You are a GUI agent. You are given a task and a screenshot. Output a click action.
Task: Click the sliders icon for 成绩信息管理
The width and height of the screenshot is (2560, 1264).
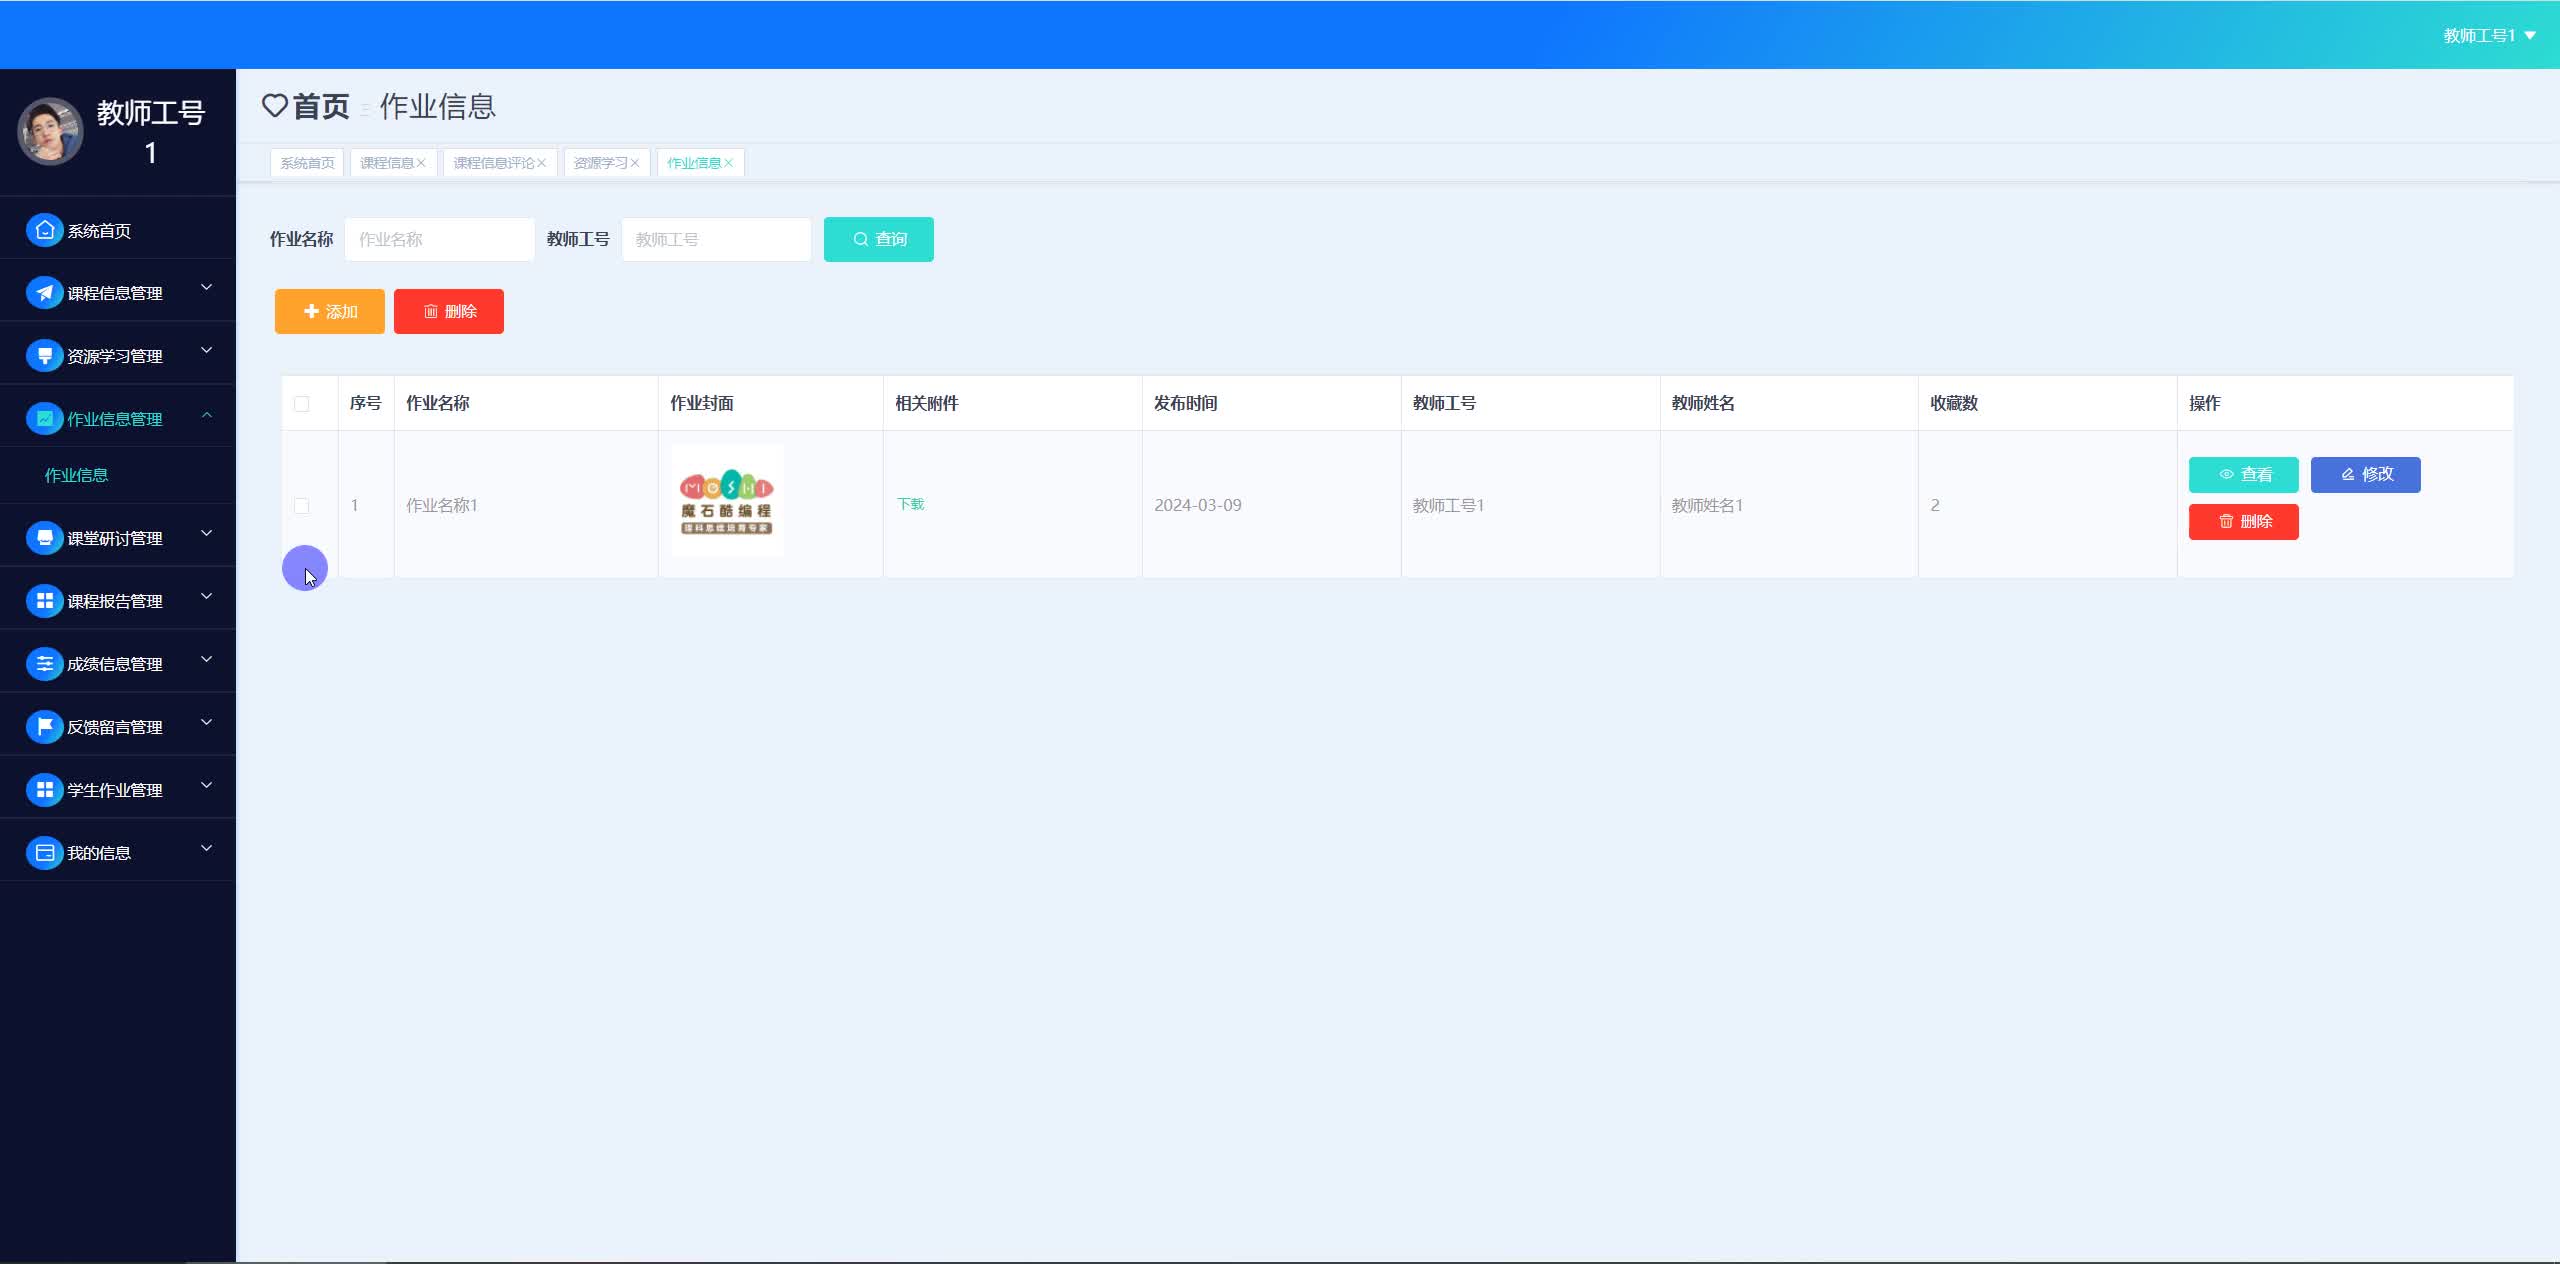tap(44, 664)
